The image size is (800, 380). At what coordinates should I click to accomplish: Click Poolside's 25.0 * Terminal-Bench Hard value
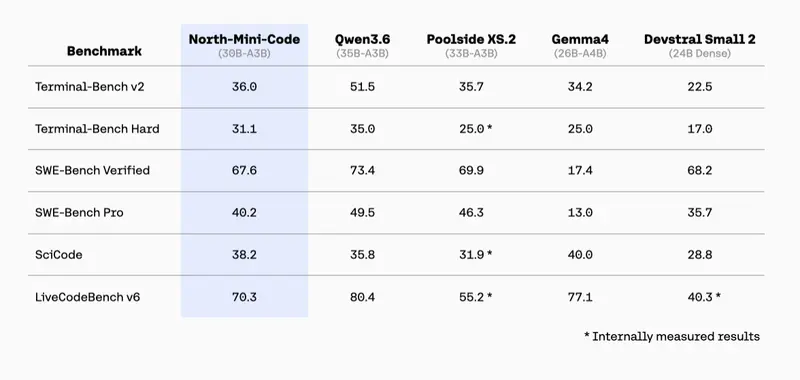click(x=476, y=129)
